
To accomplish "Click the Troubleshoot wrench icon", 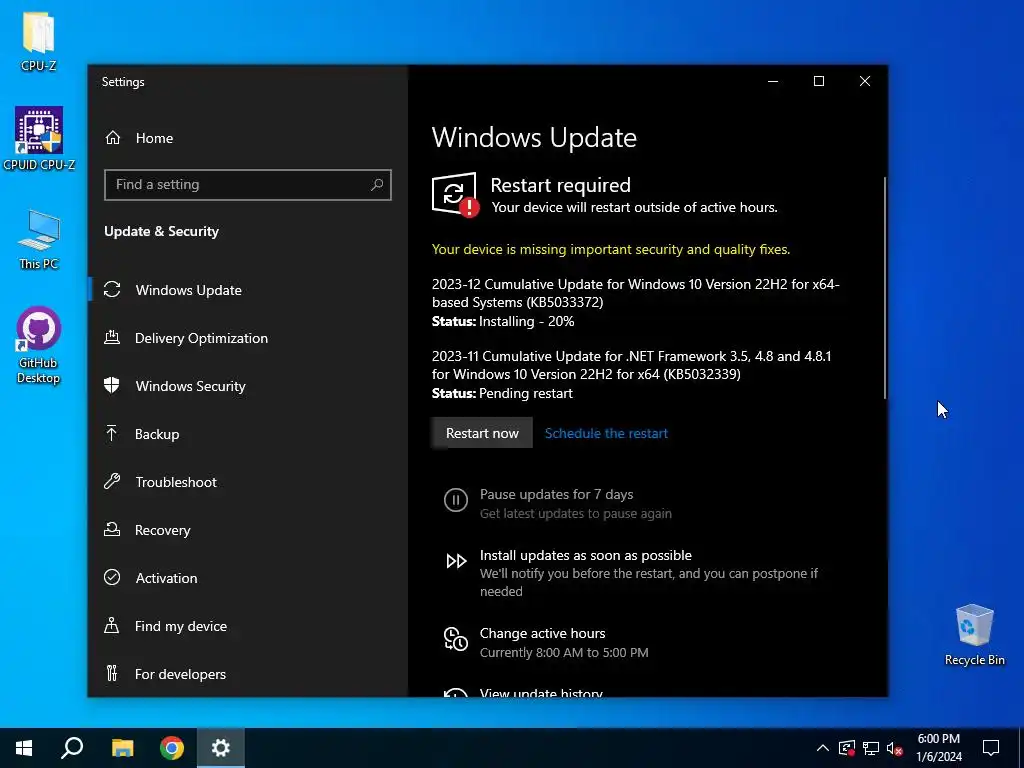I will tap(112, 482).
